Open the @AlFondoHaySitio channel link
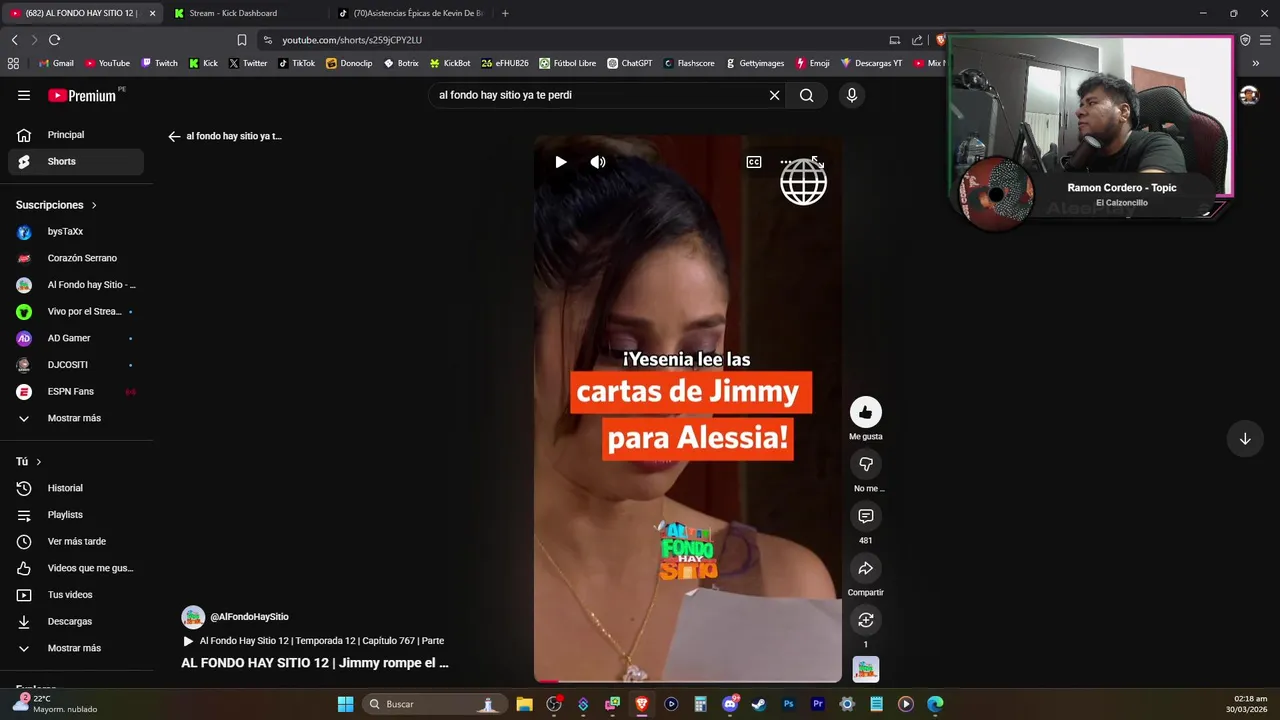 coord(249,617)
